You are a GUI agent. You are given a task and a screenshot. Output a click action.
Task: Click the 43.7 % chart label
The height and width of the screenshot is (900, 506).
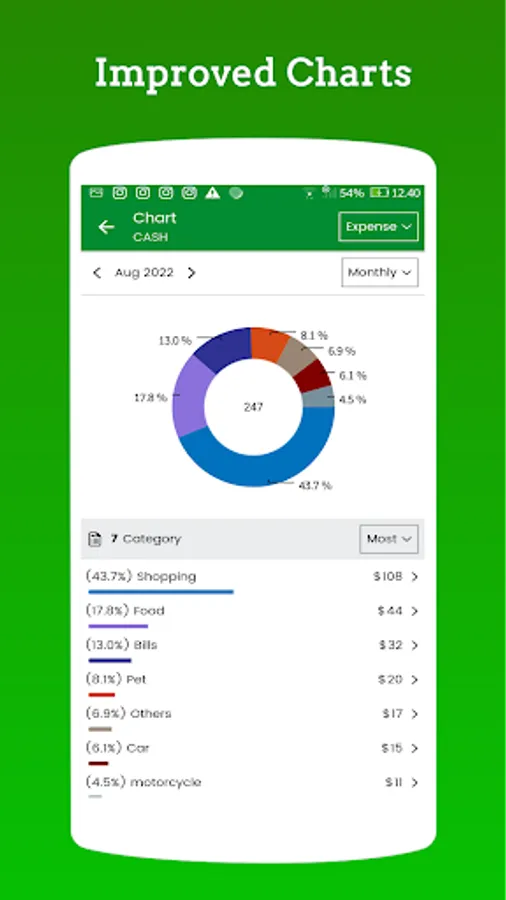[315, 486]
